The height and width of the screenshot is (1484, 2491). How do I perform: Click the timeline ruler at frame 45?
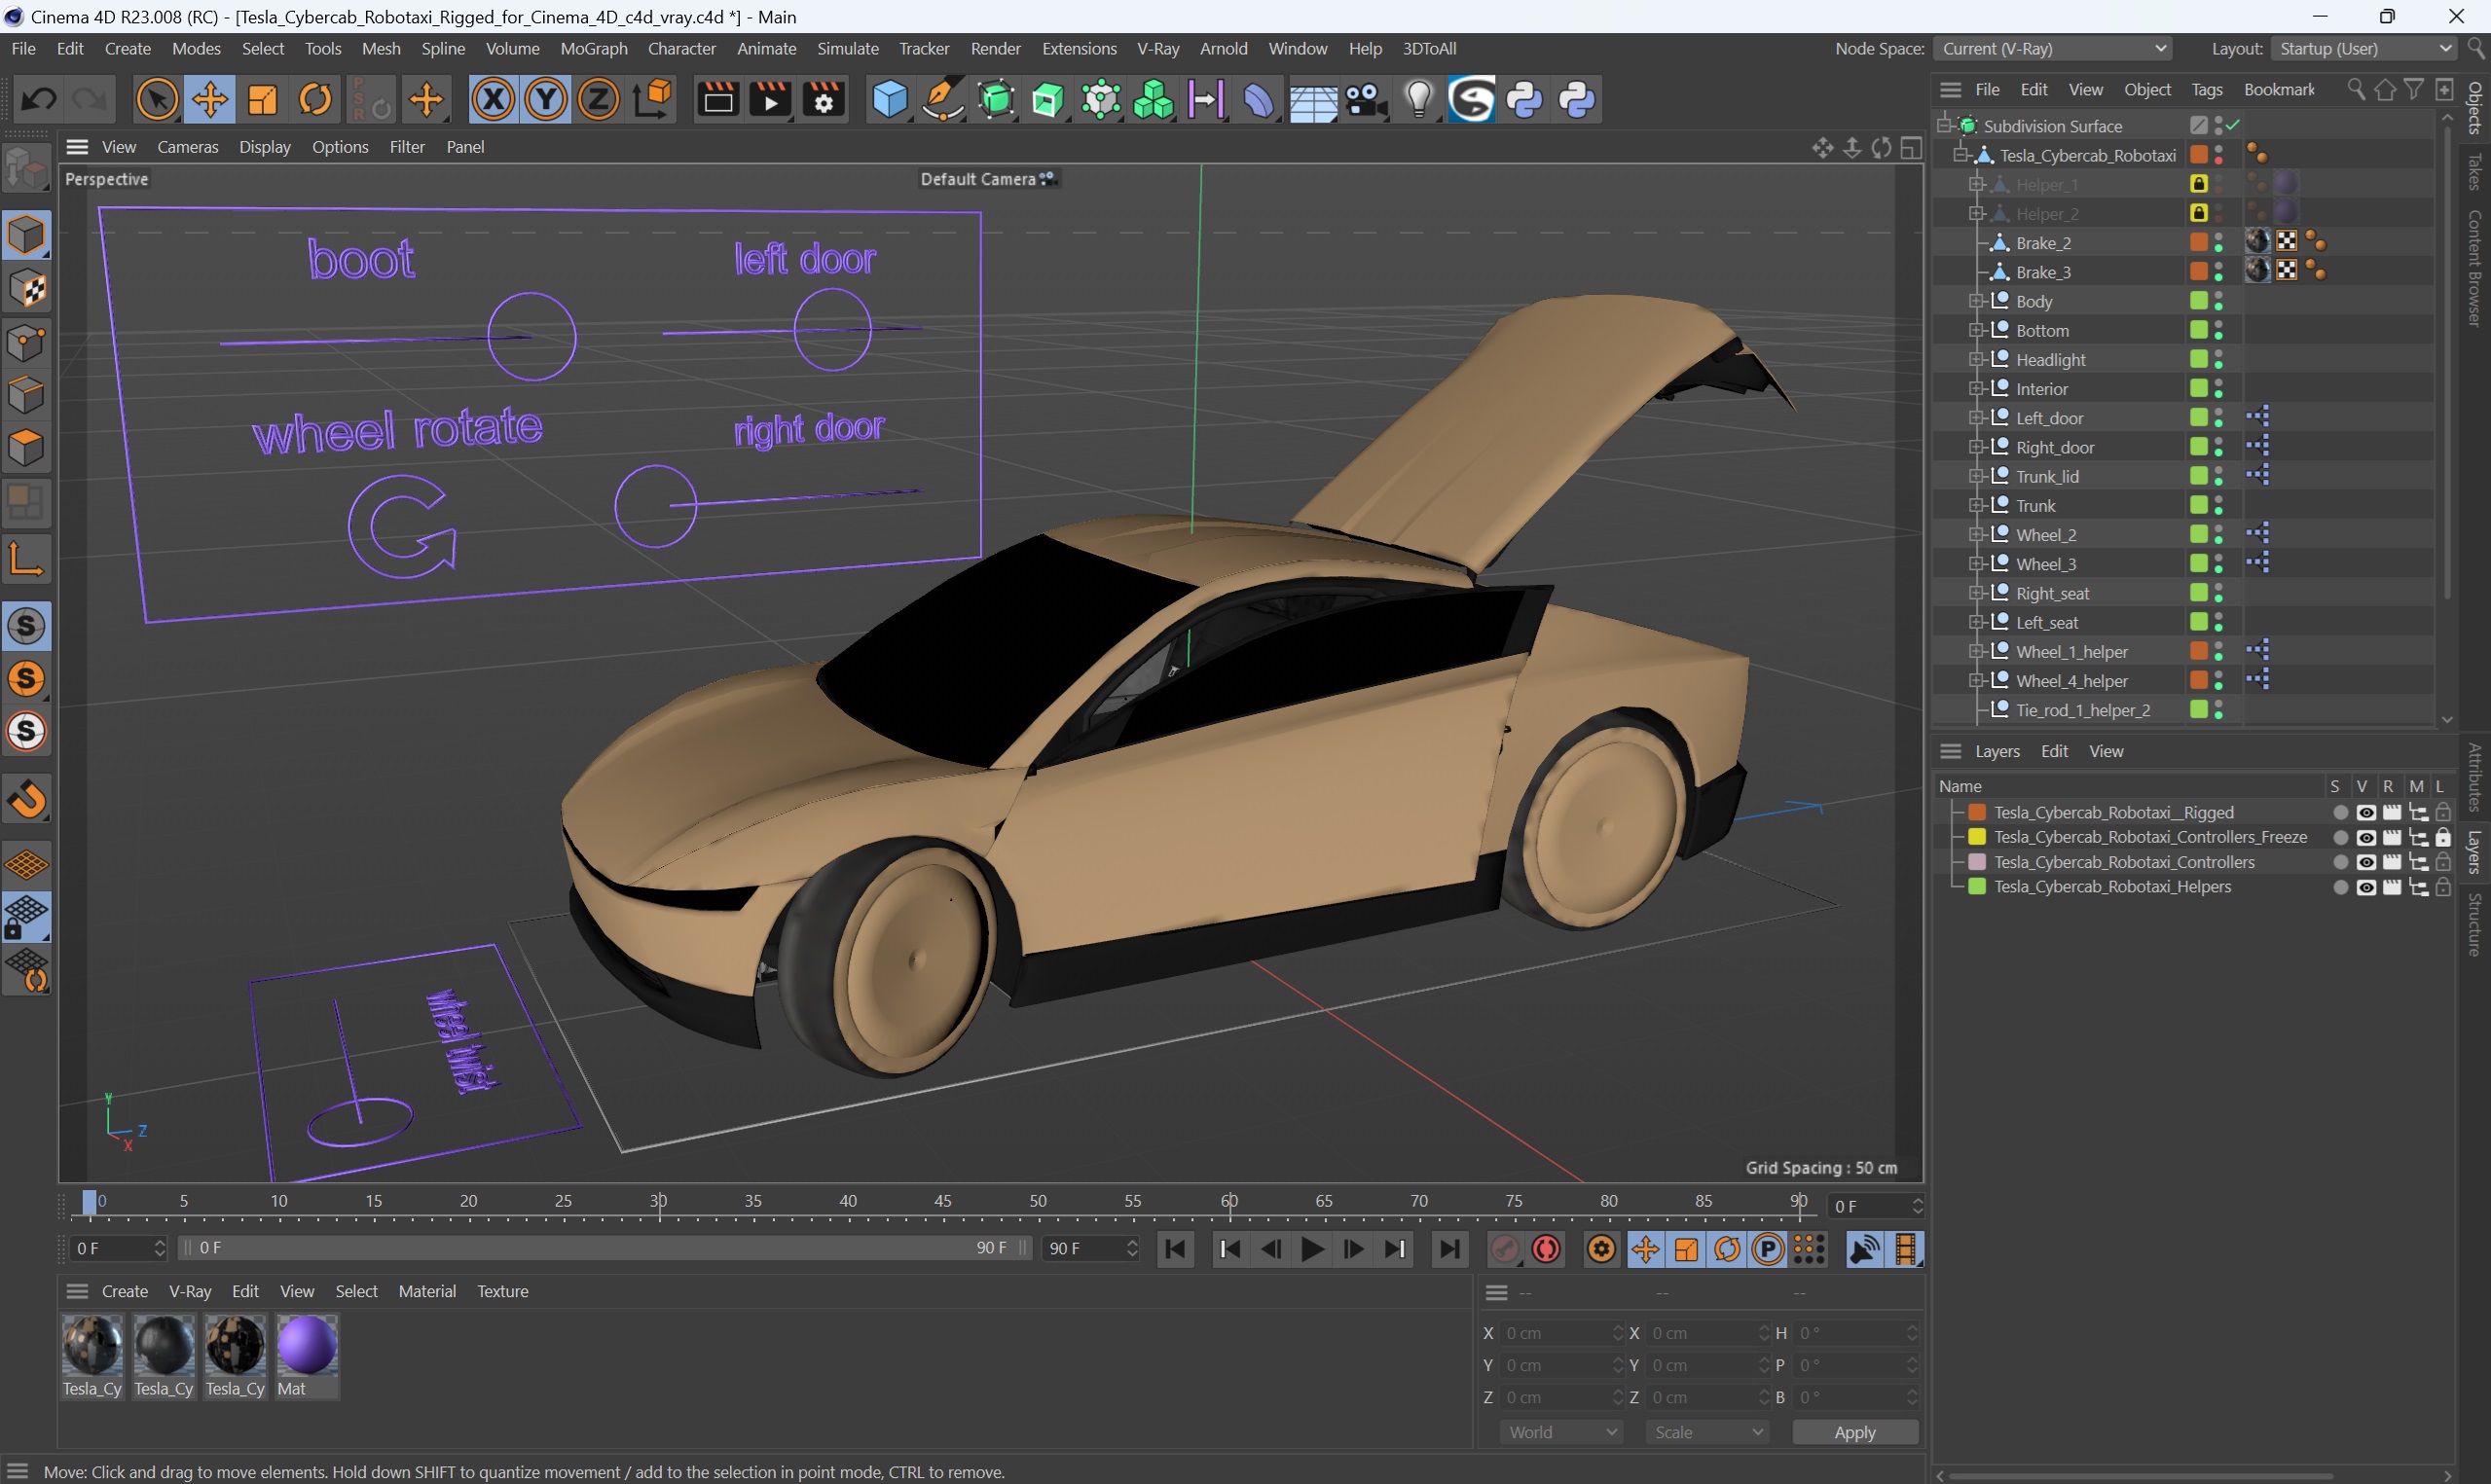point(943,1201)
